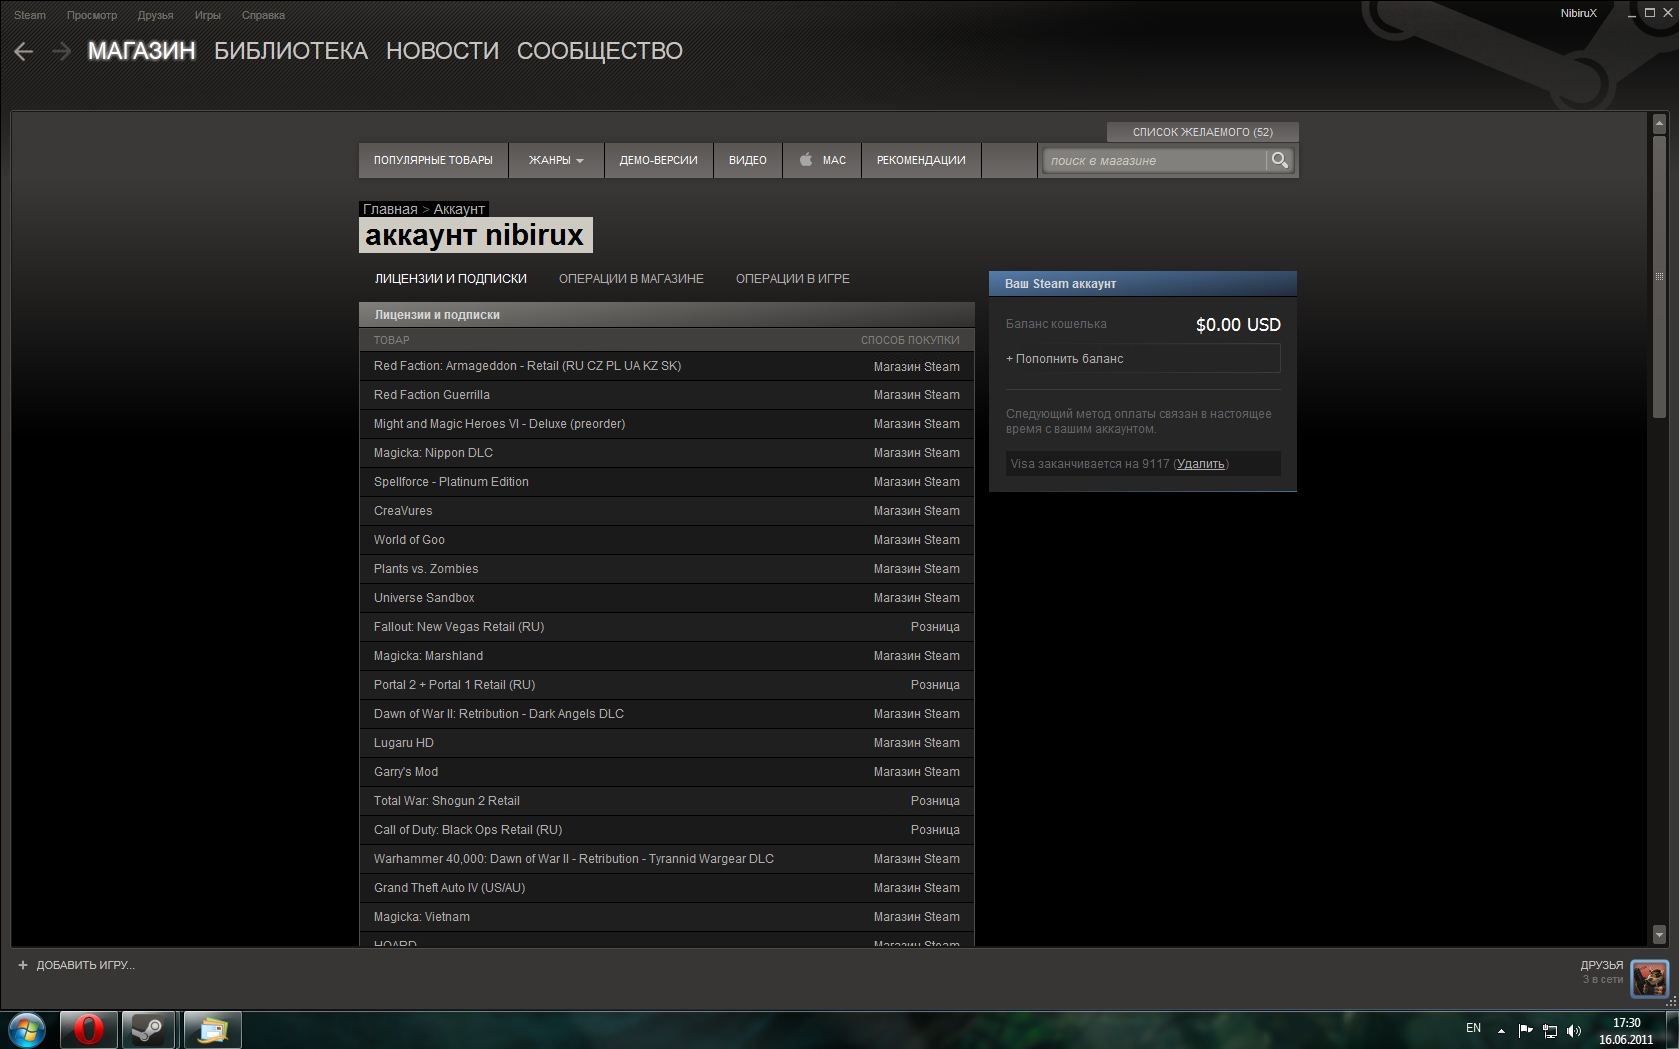
Task: Launch Opera browser from taskbar
Action: [88, 1029]
